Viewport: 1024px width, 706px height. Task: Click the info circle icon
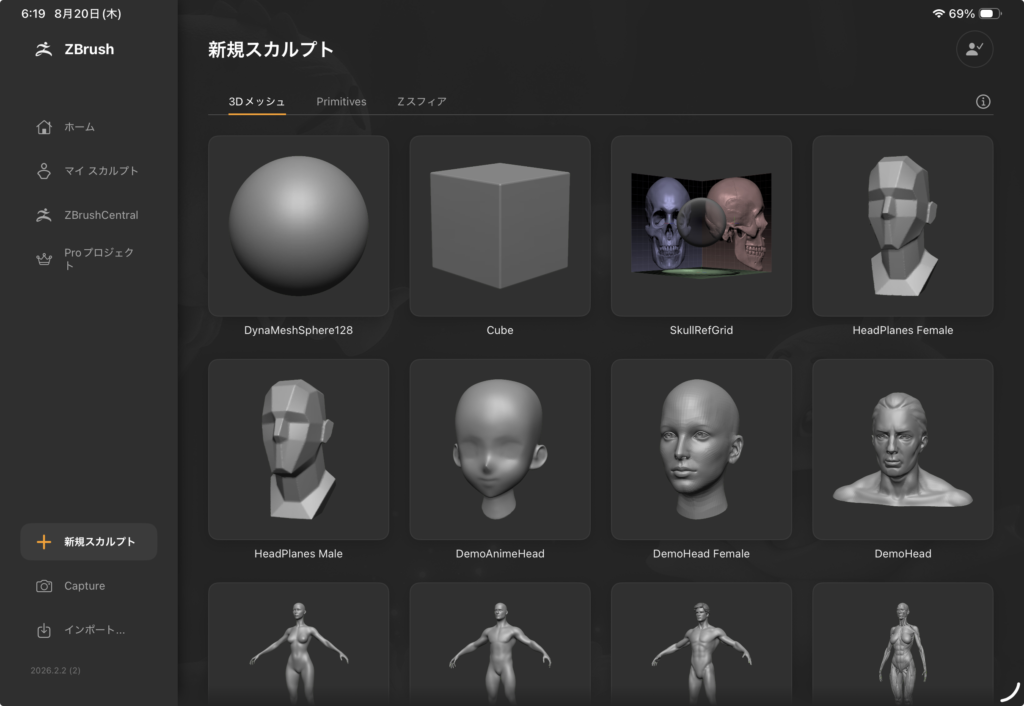coord(983,102)
